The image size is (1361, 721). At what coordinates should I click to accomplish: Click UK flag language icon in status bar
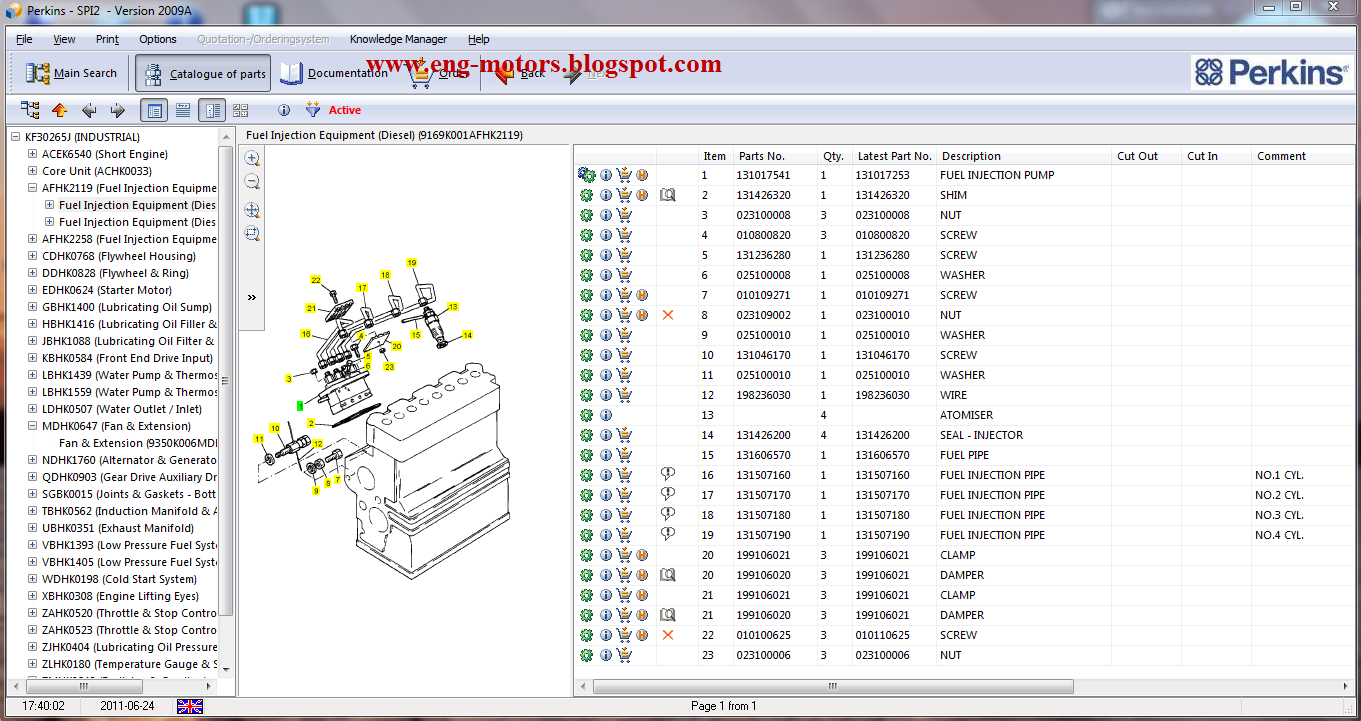[x=190, y=706]
